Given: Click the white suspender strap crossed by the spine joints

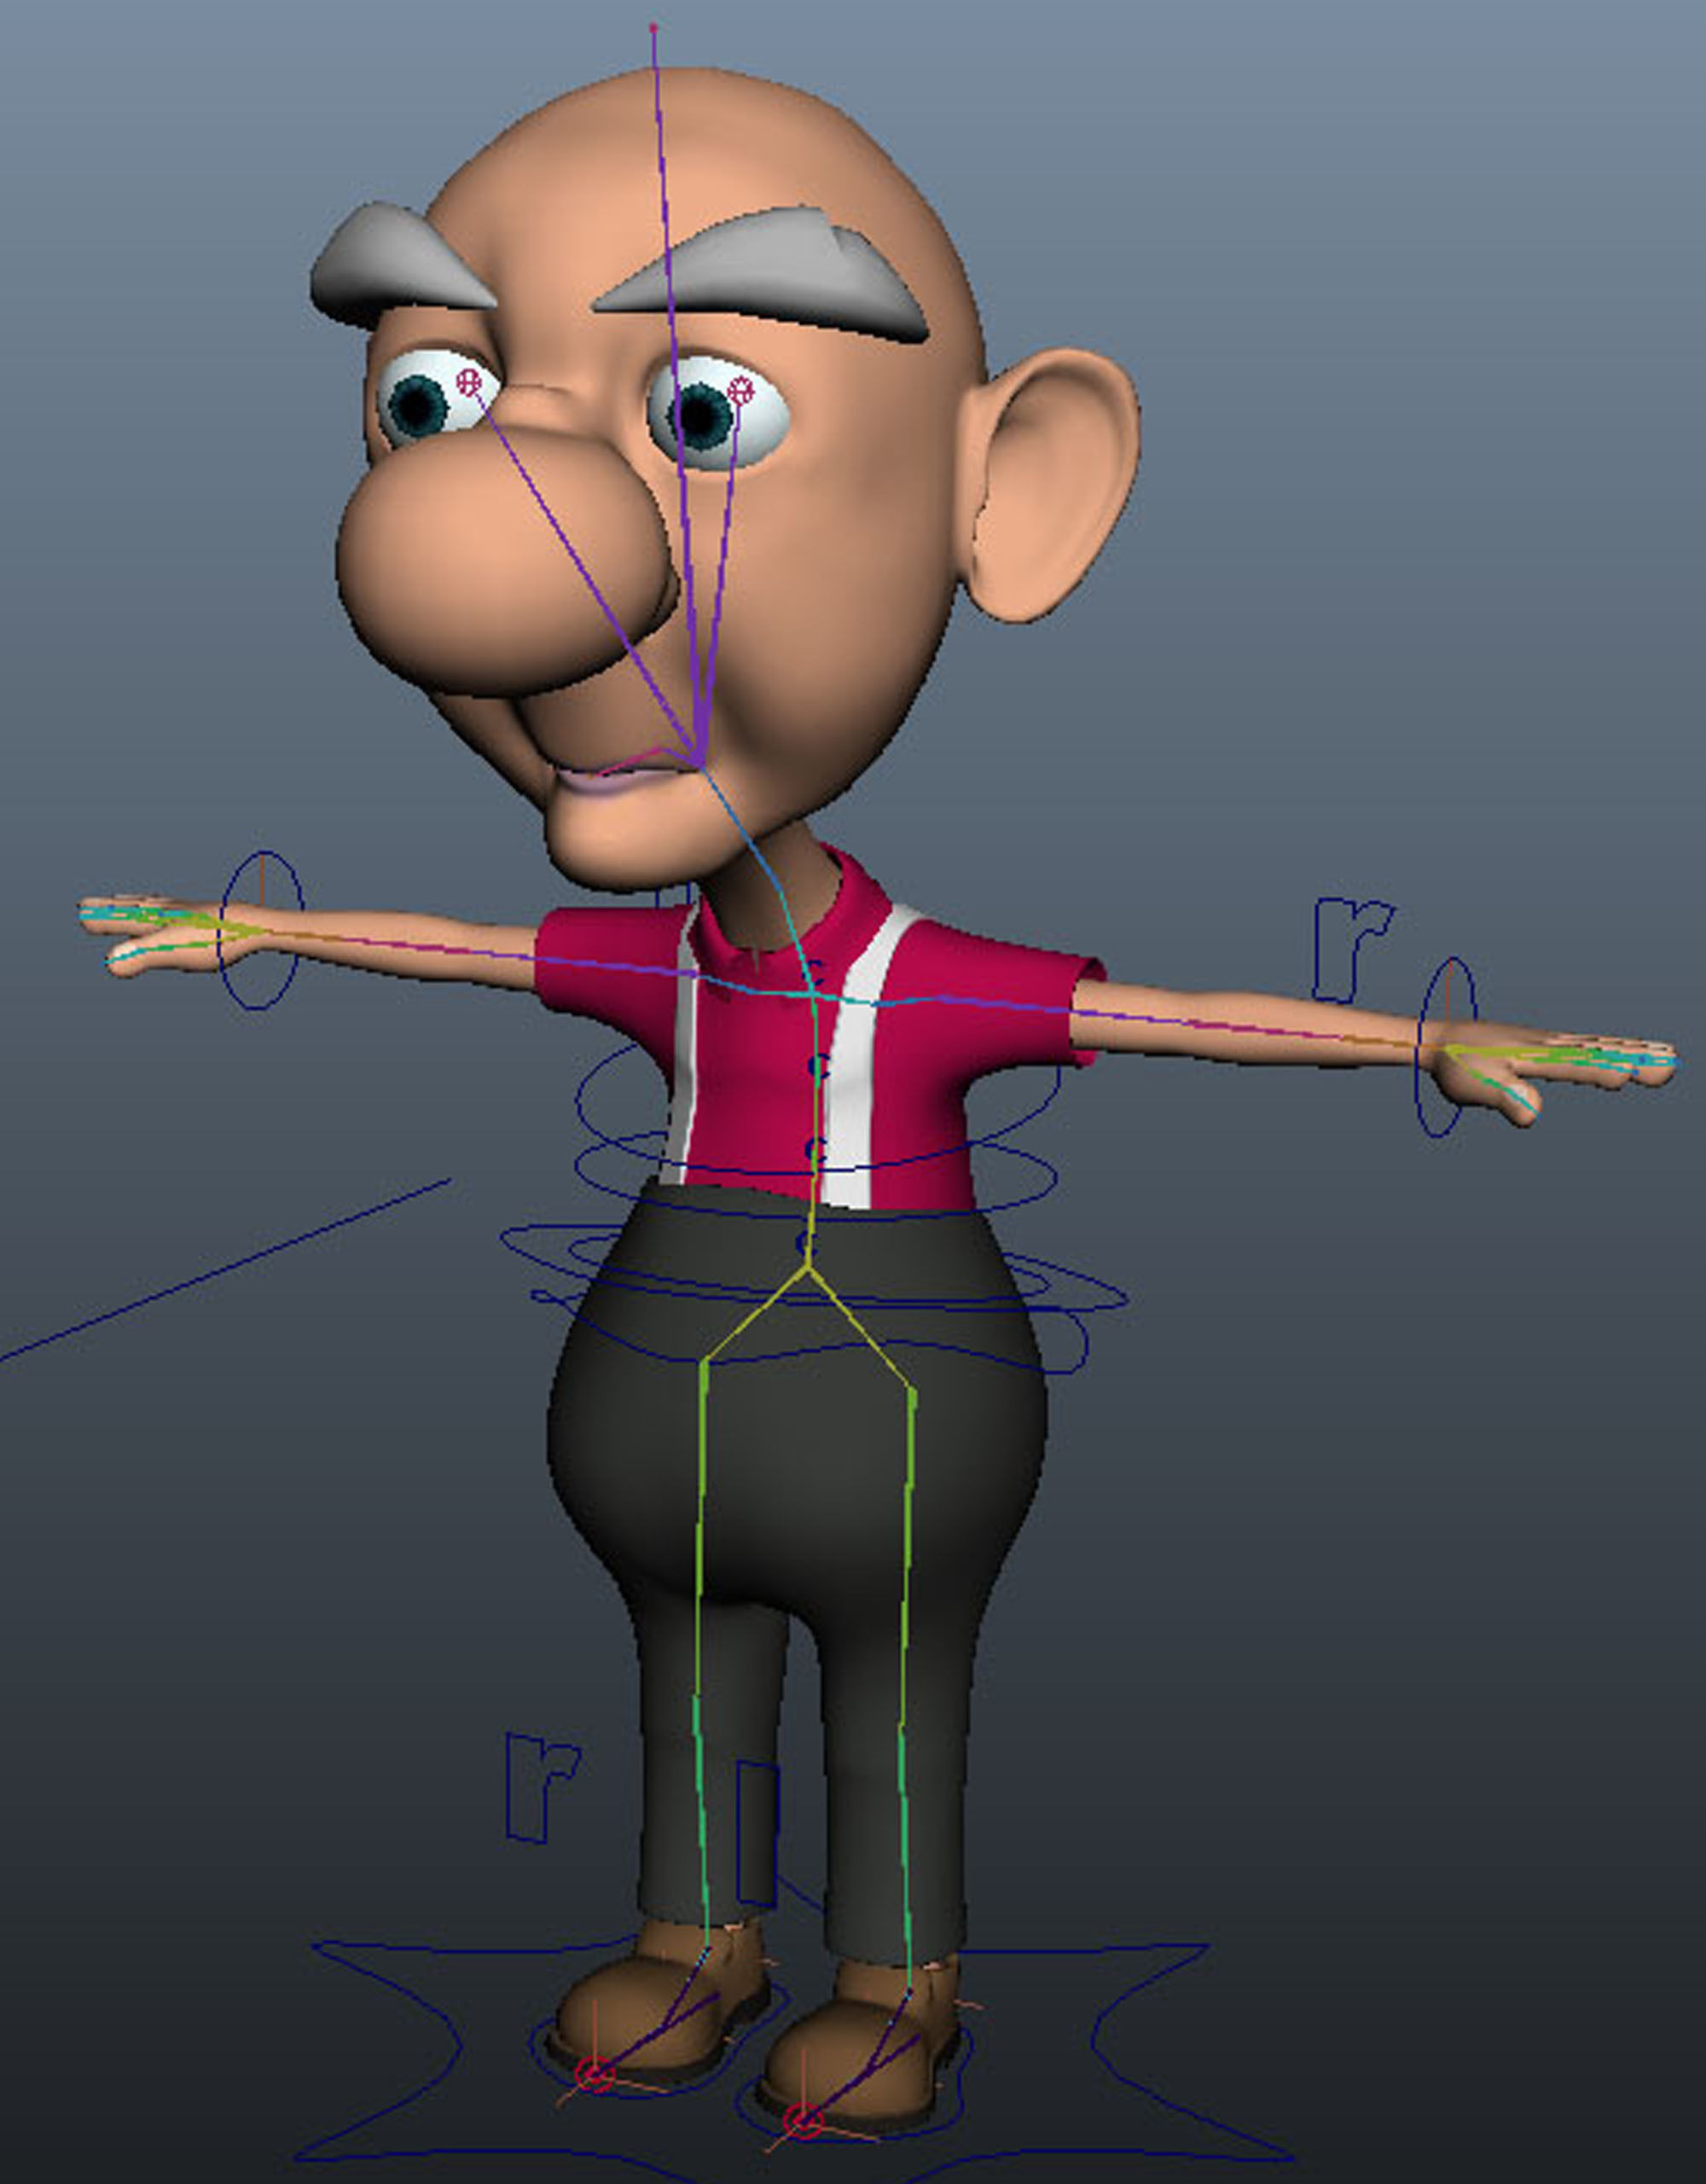Looking at the screenshot, I should 853,1060.
